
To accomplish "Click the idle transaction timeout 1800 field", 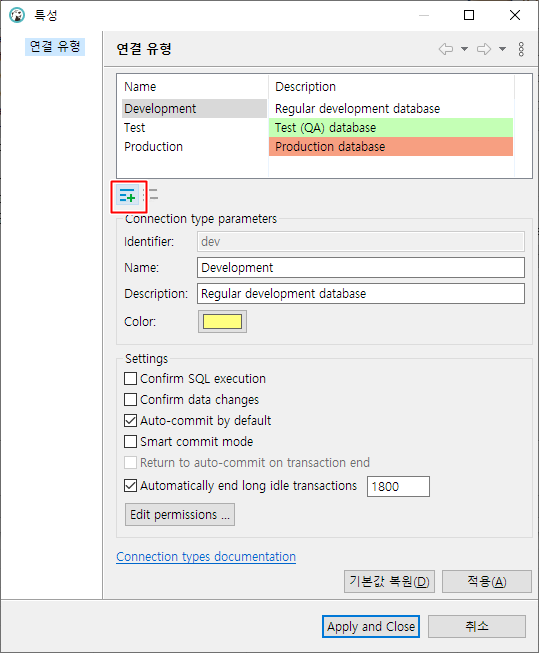I will click(398, 486).
